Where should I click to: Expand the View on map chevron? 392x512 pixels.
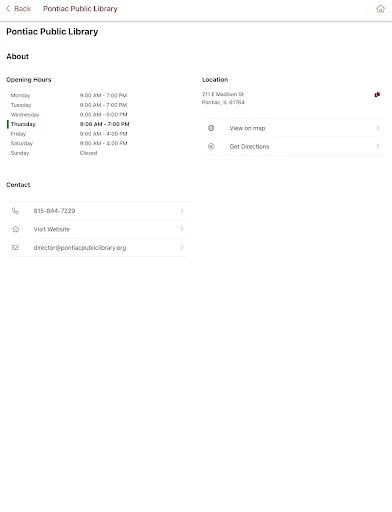click(378, 128)
